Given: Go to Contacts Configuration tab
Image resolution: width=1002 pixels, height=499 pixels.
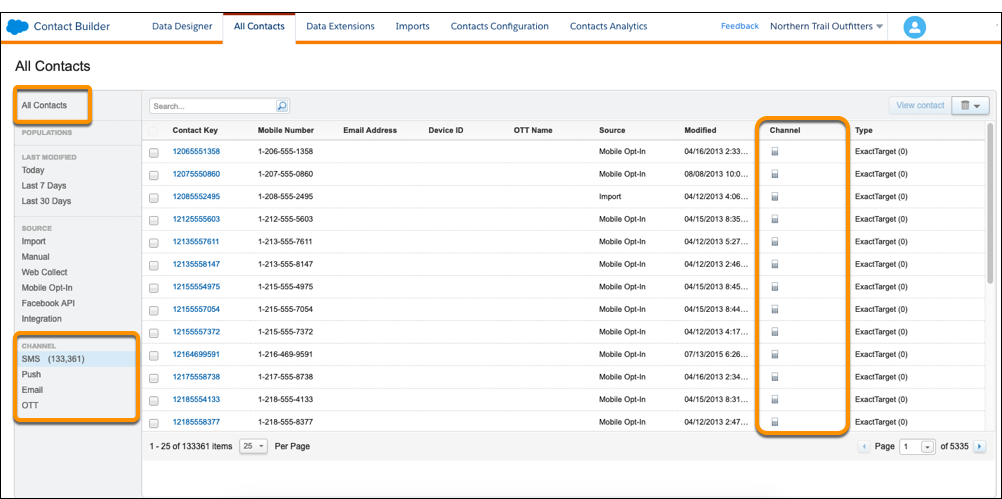Looking at the screenshot, I should click(500, 27).
